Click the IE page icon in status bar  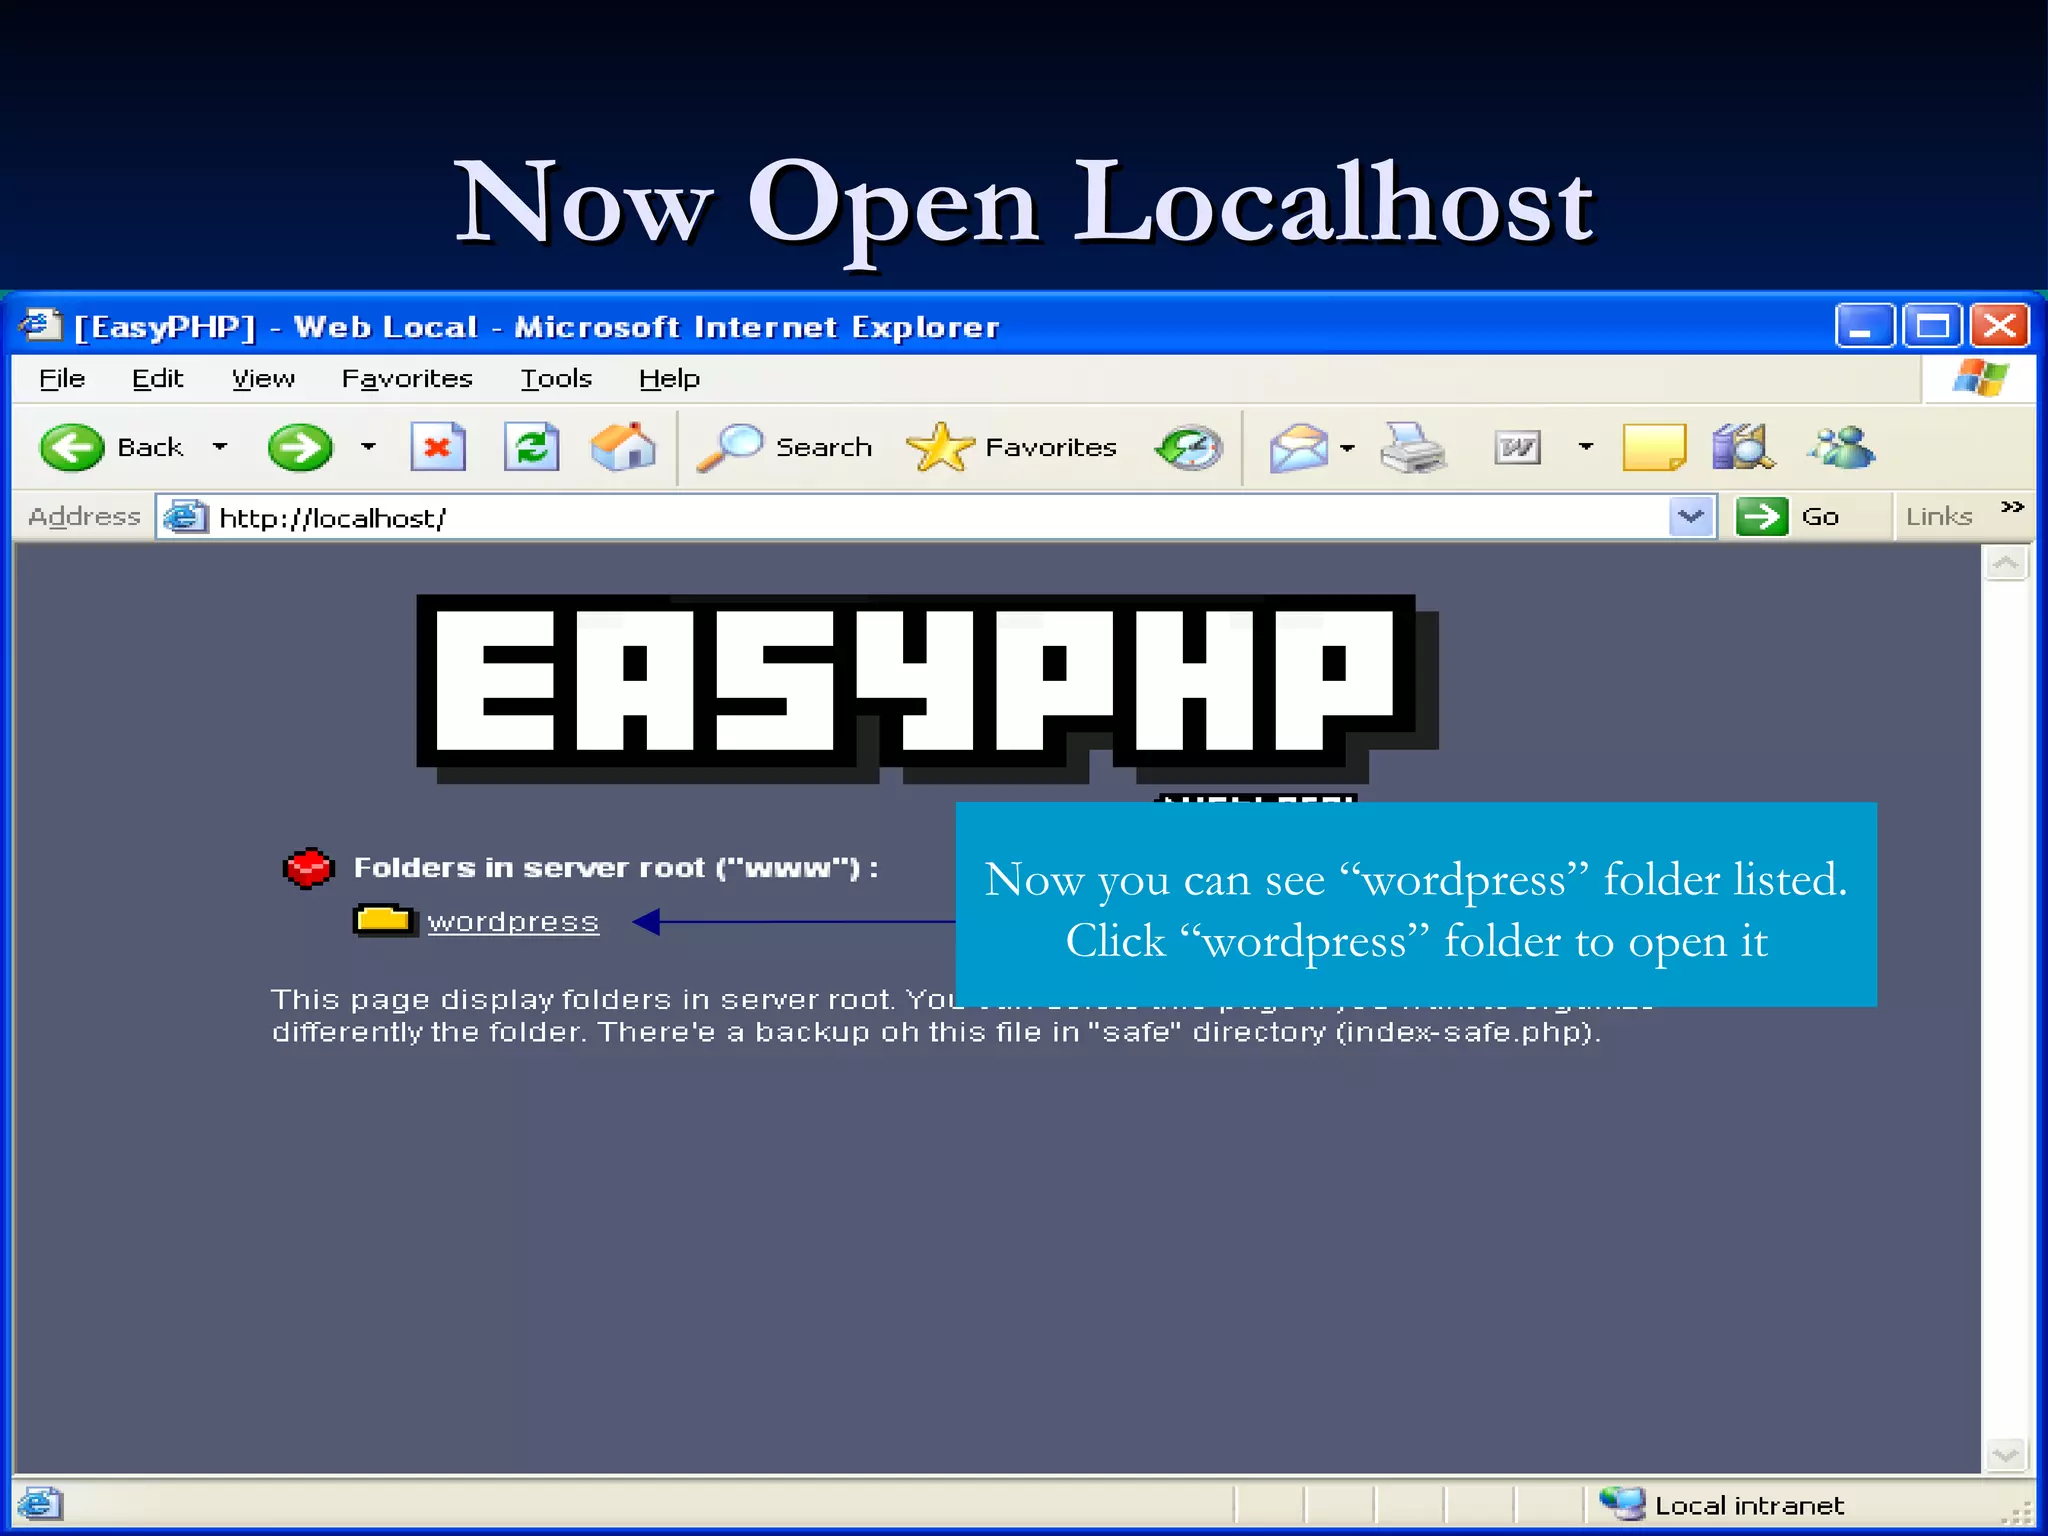[x=40, y=1503]
